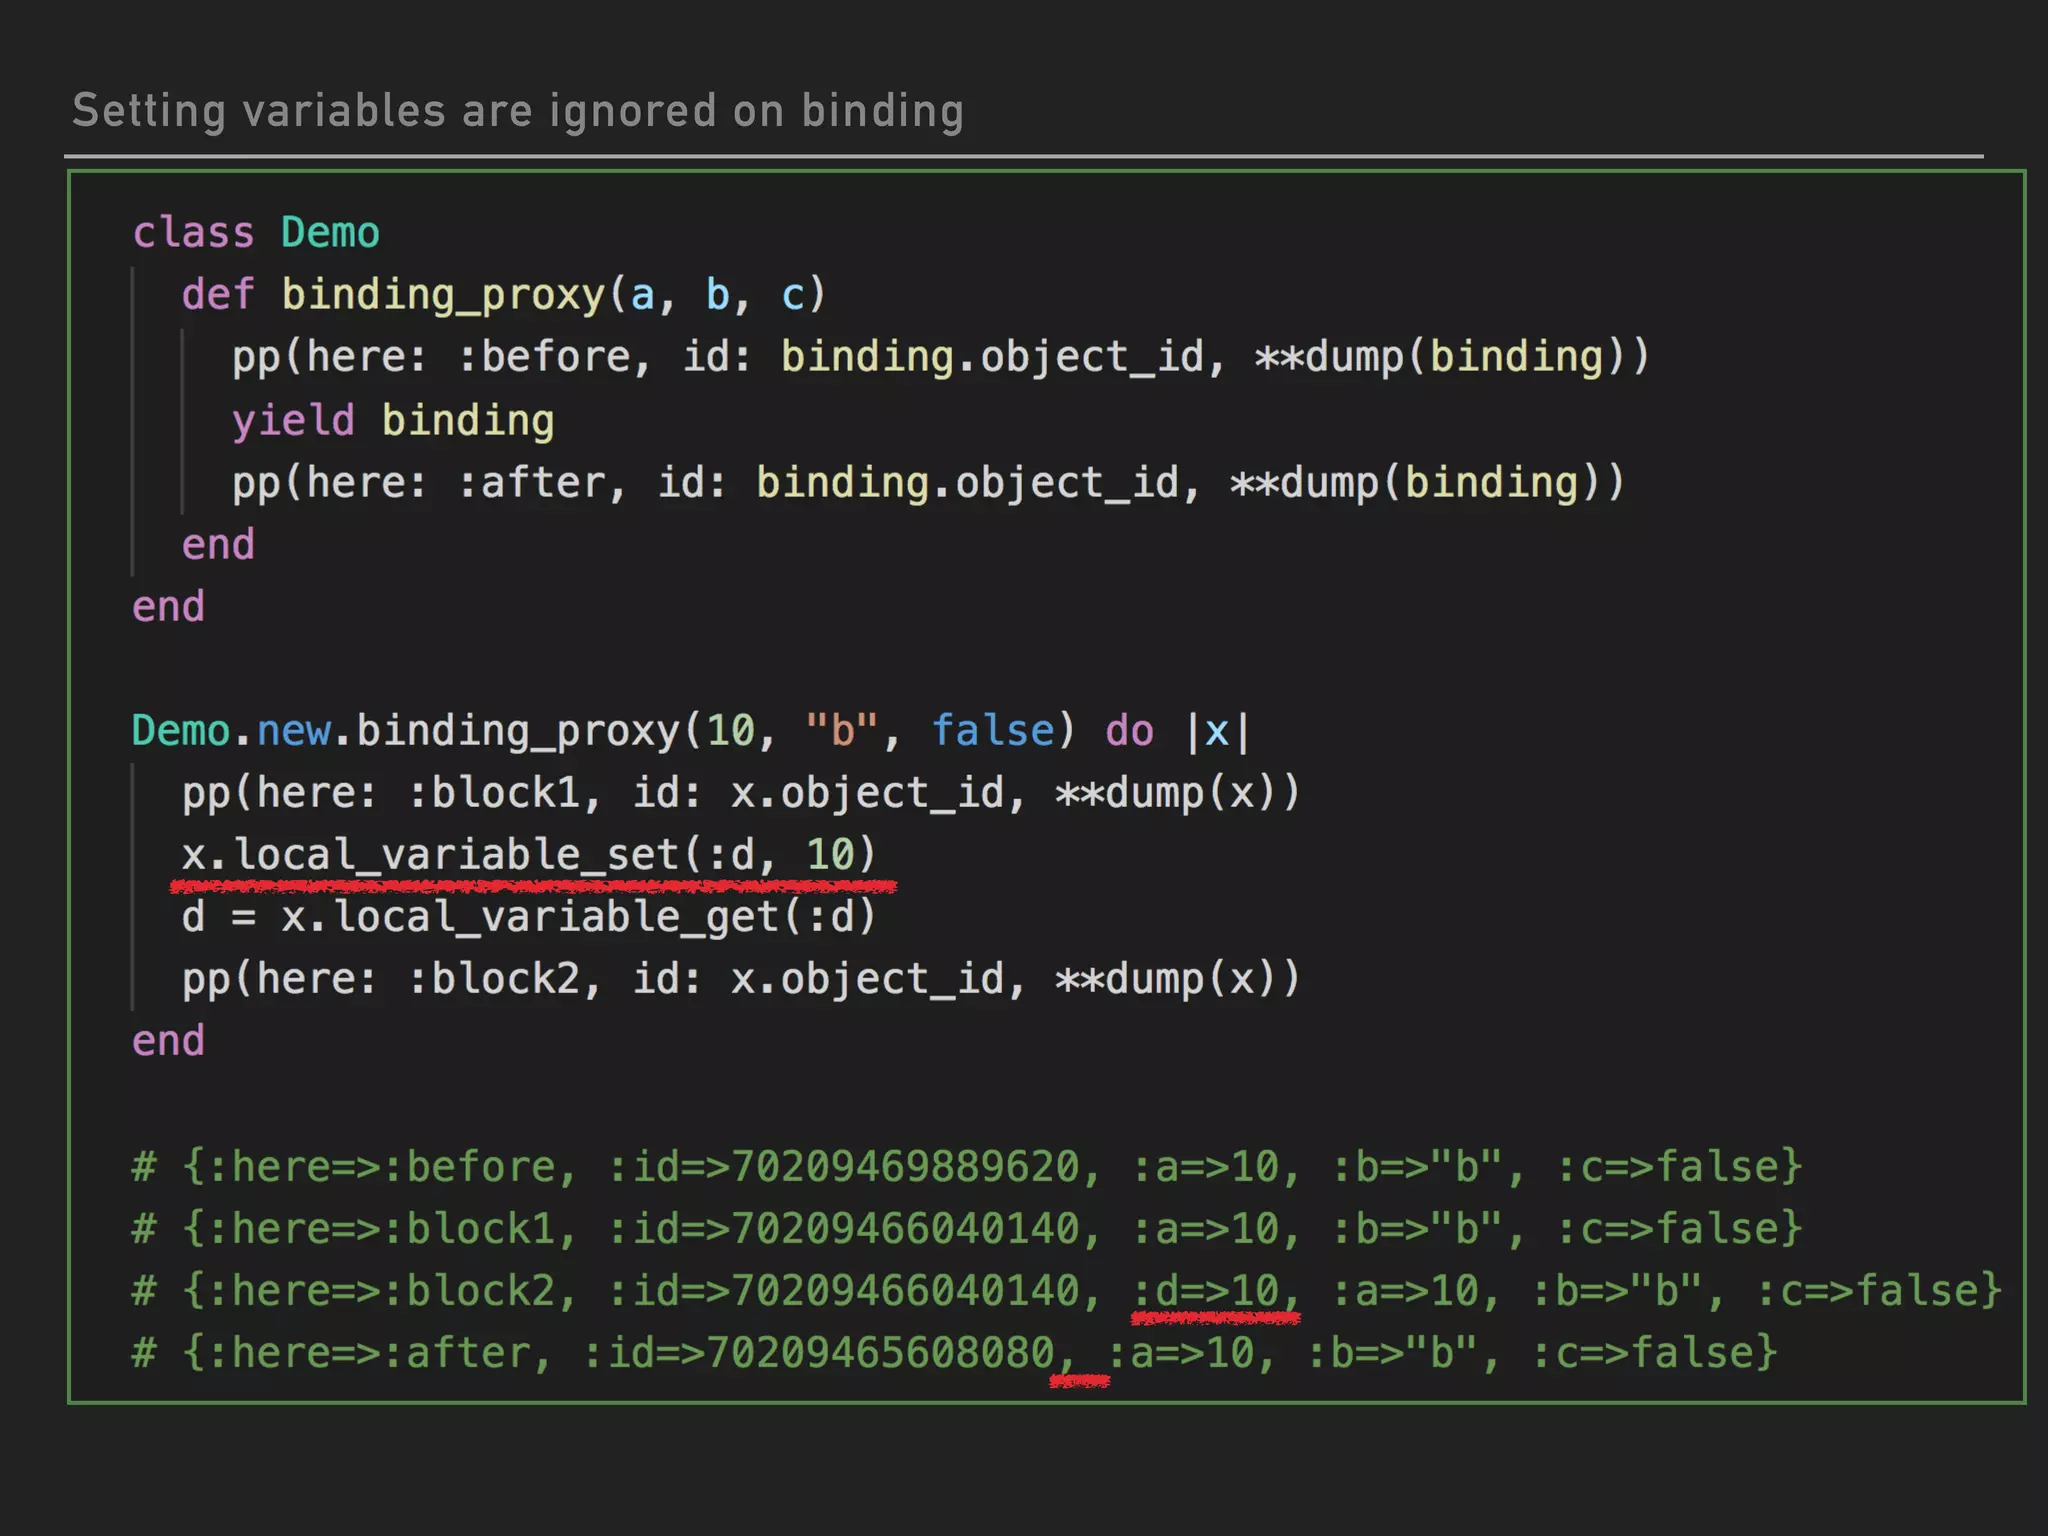Click the inner 'end' closing the method
Screen dimensions: 2048x1536
click(218, 545)
